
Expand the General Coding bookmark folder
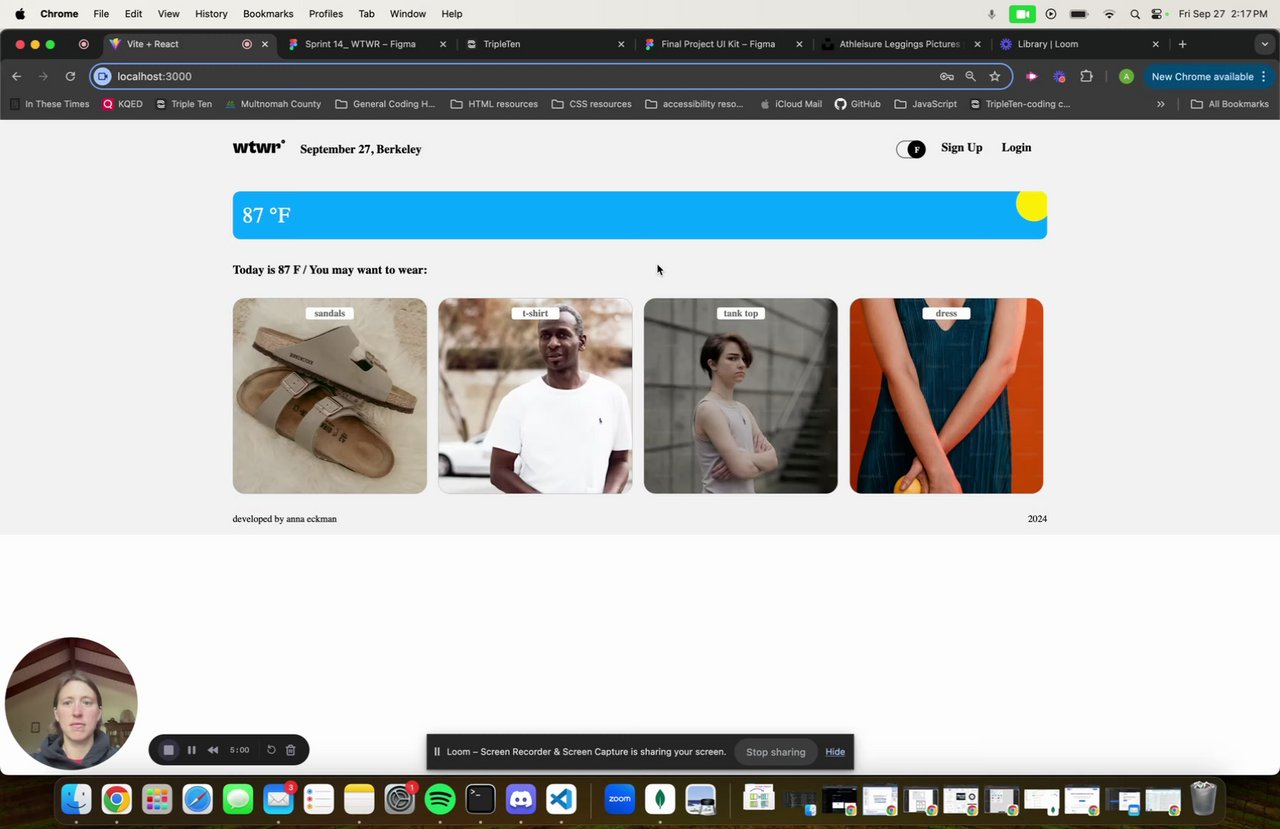pos(385,104)
